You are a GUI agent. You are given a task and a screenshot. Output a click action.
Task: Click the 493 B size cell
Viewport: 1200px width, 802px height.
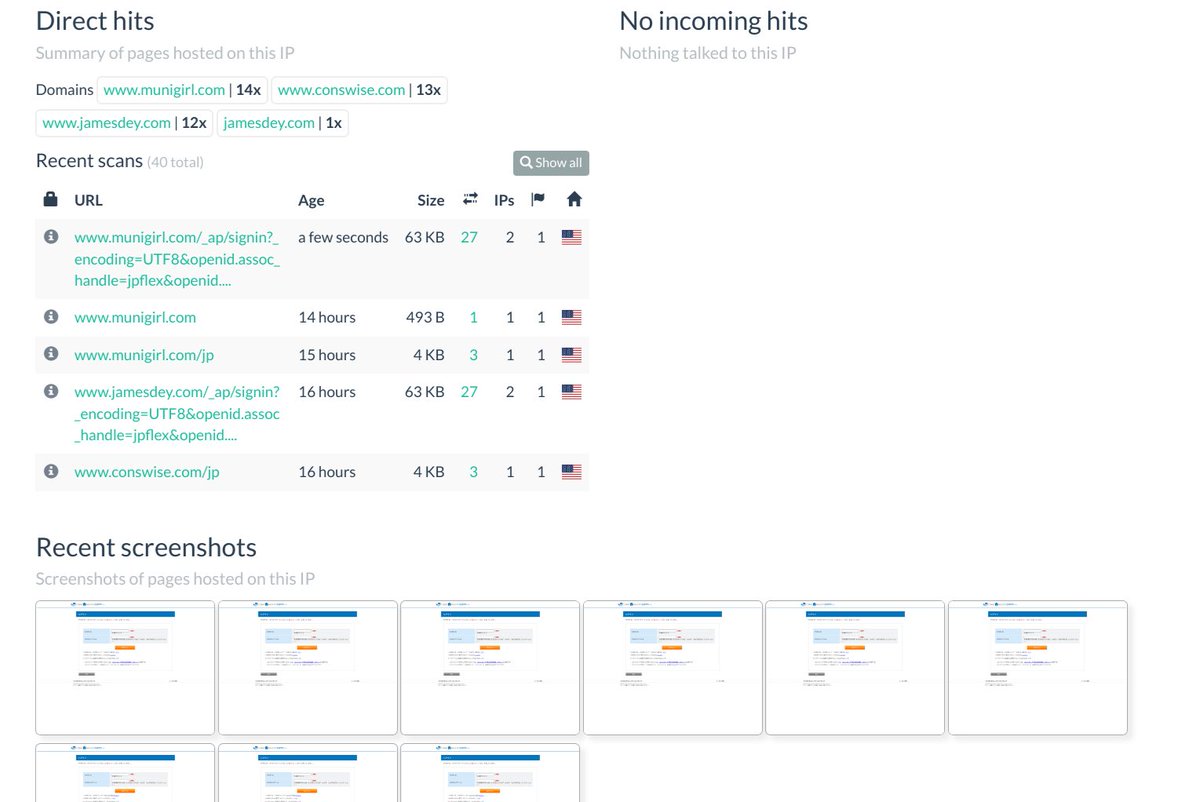[x=425, y=317]
